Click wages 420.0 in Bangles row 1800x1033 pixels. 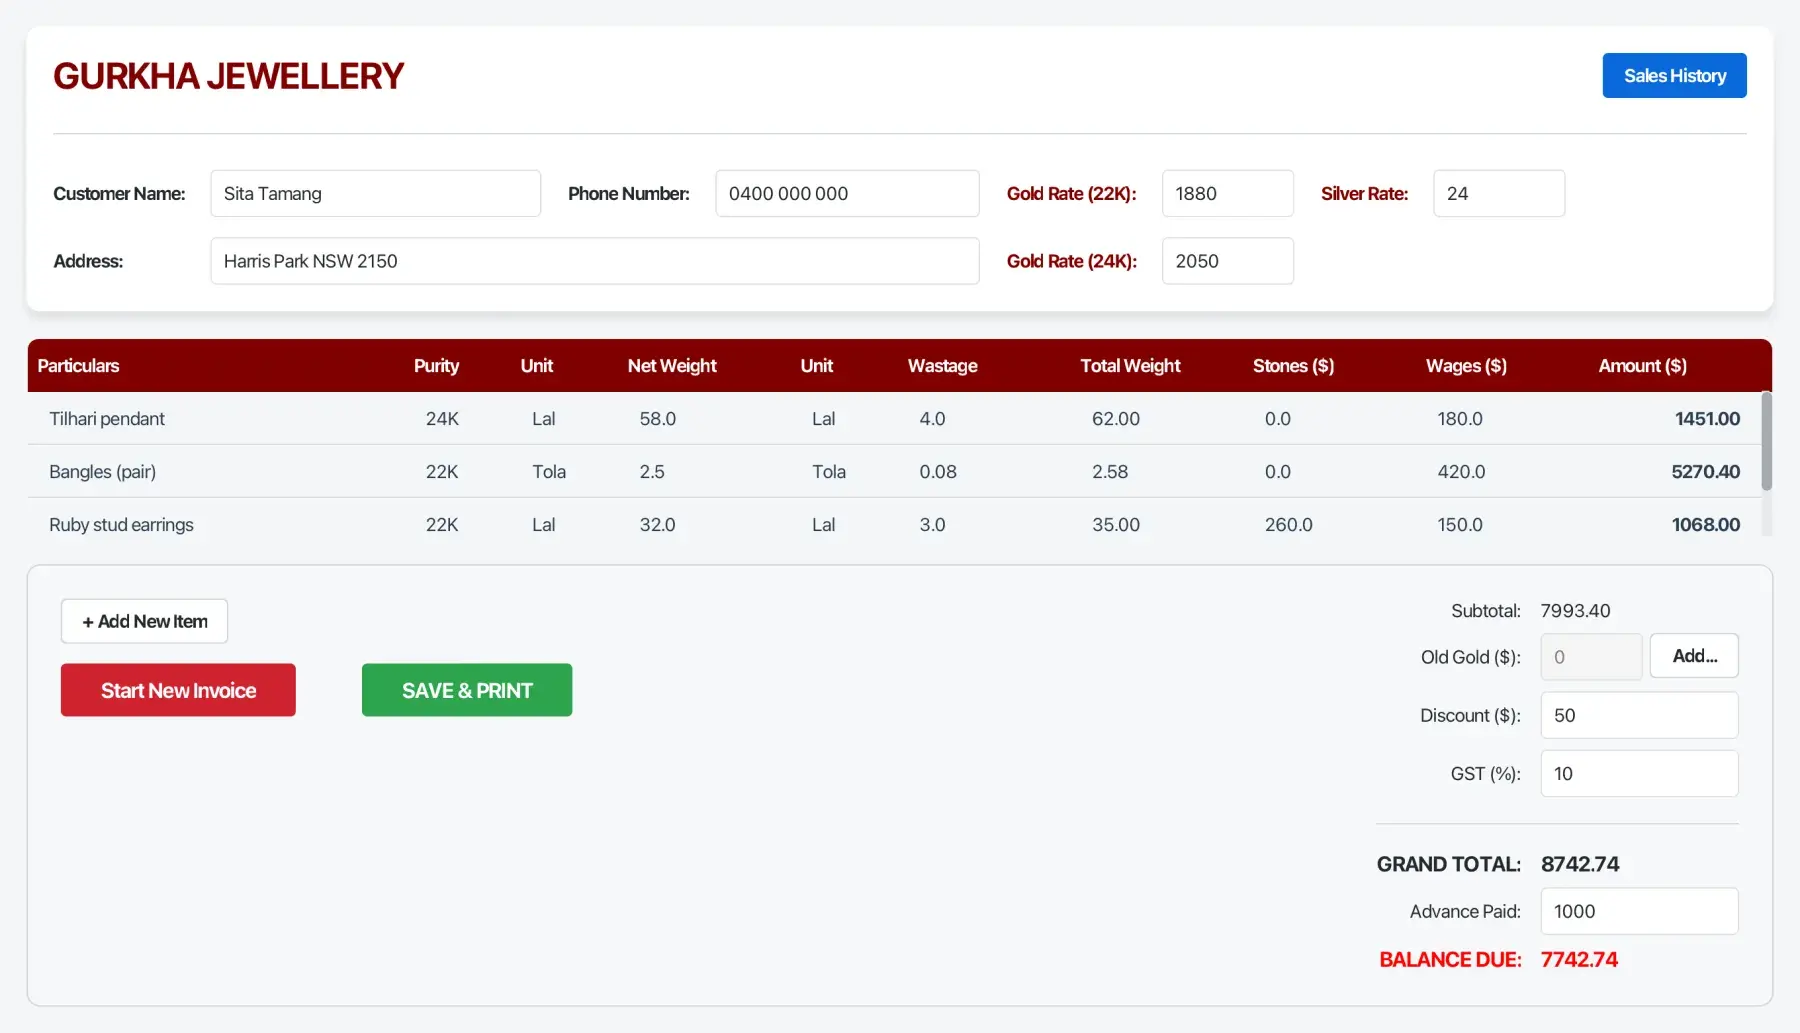click(x=1461, y=472)
